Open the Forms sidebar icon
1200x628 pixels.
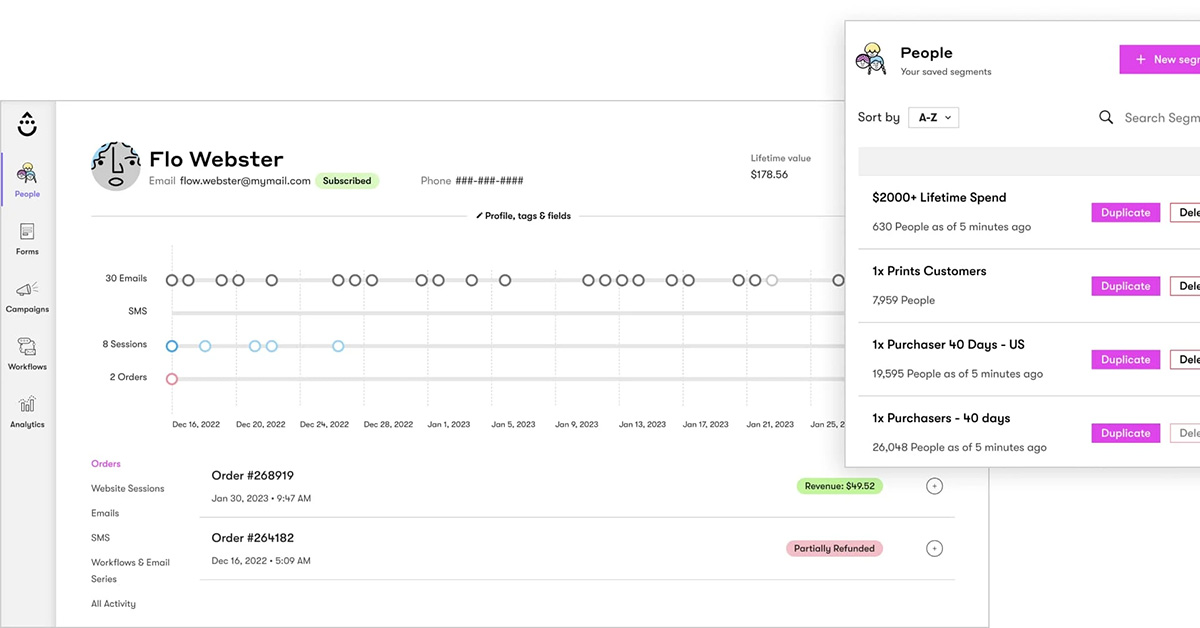coord(27,233)
